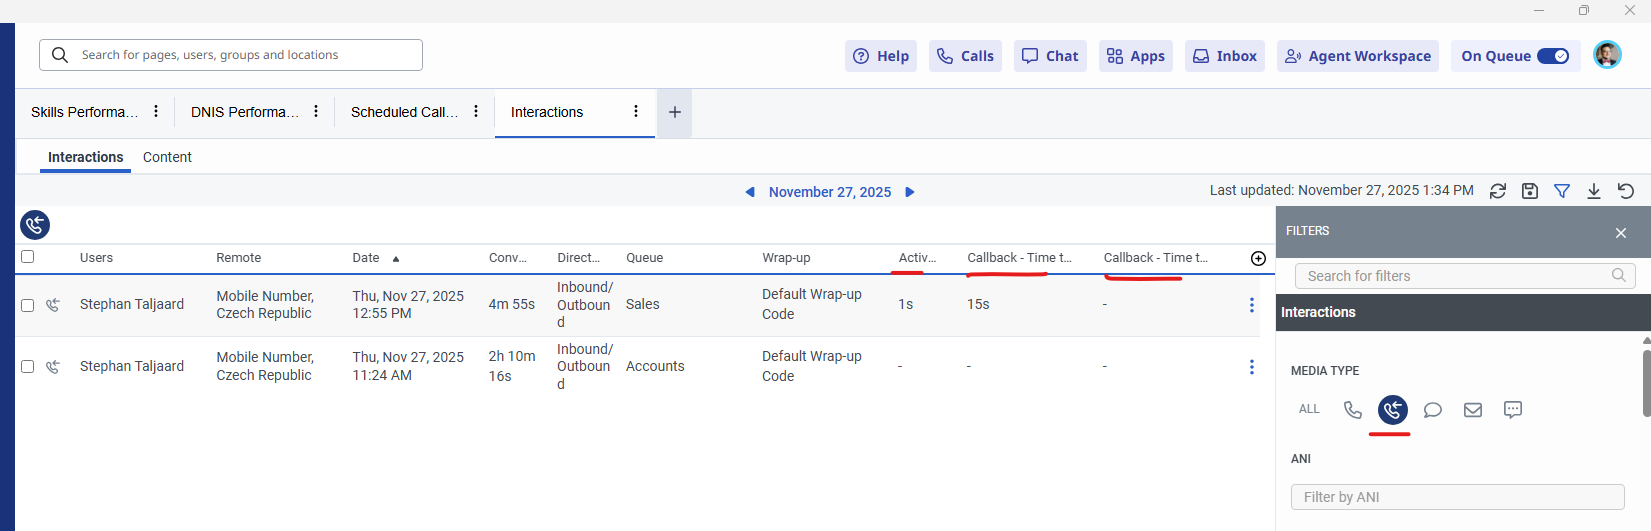The image size is (1651, 531).
Task: Open the Scheduled Callbacks tab
Action: (404, 112)
